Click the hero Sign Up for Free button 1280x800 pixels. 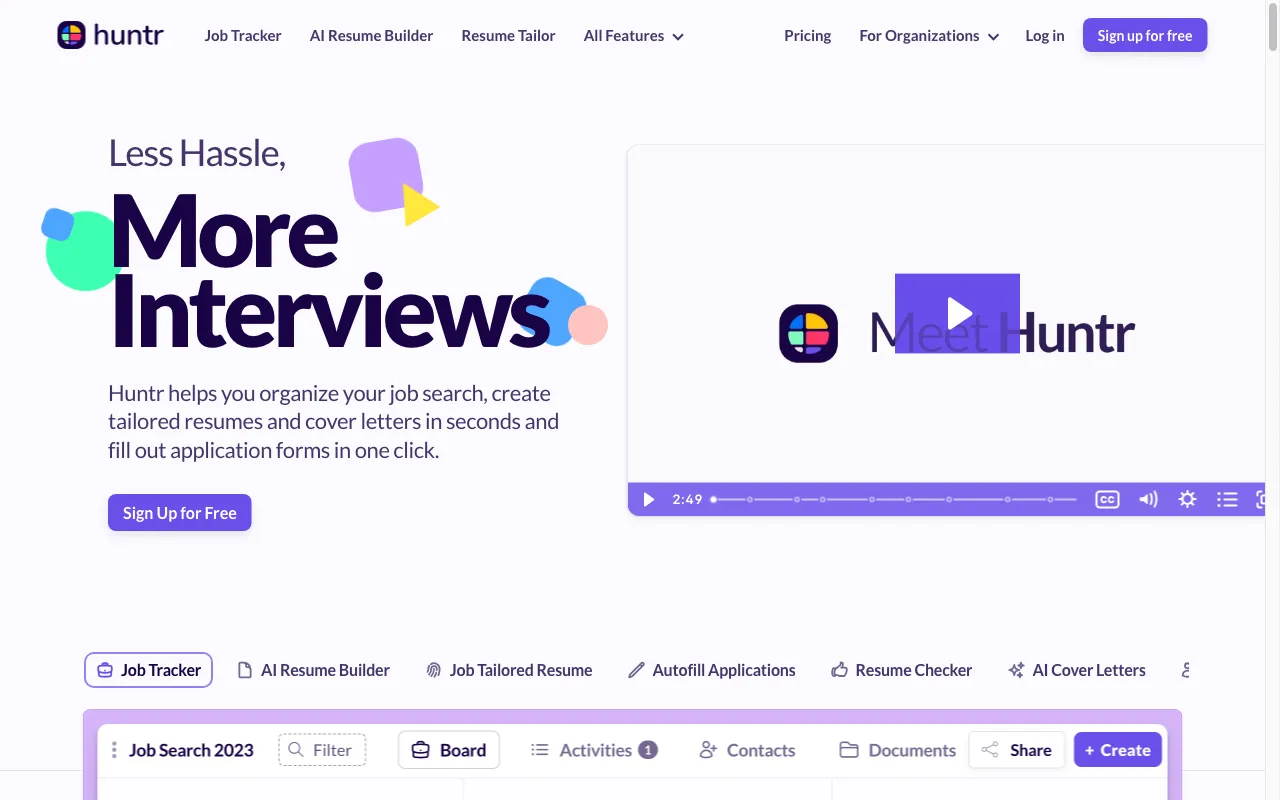pos(180,513)
